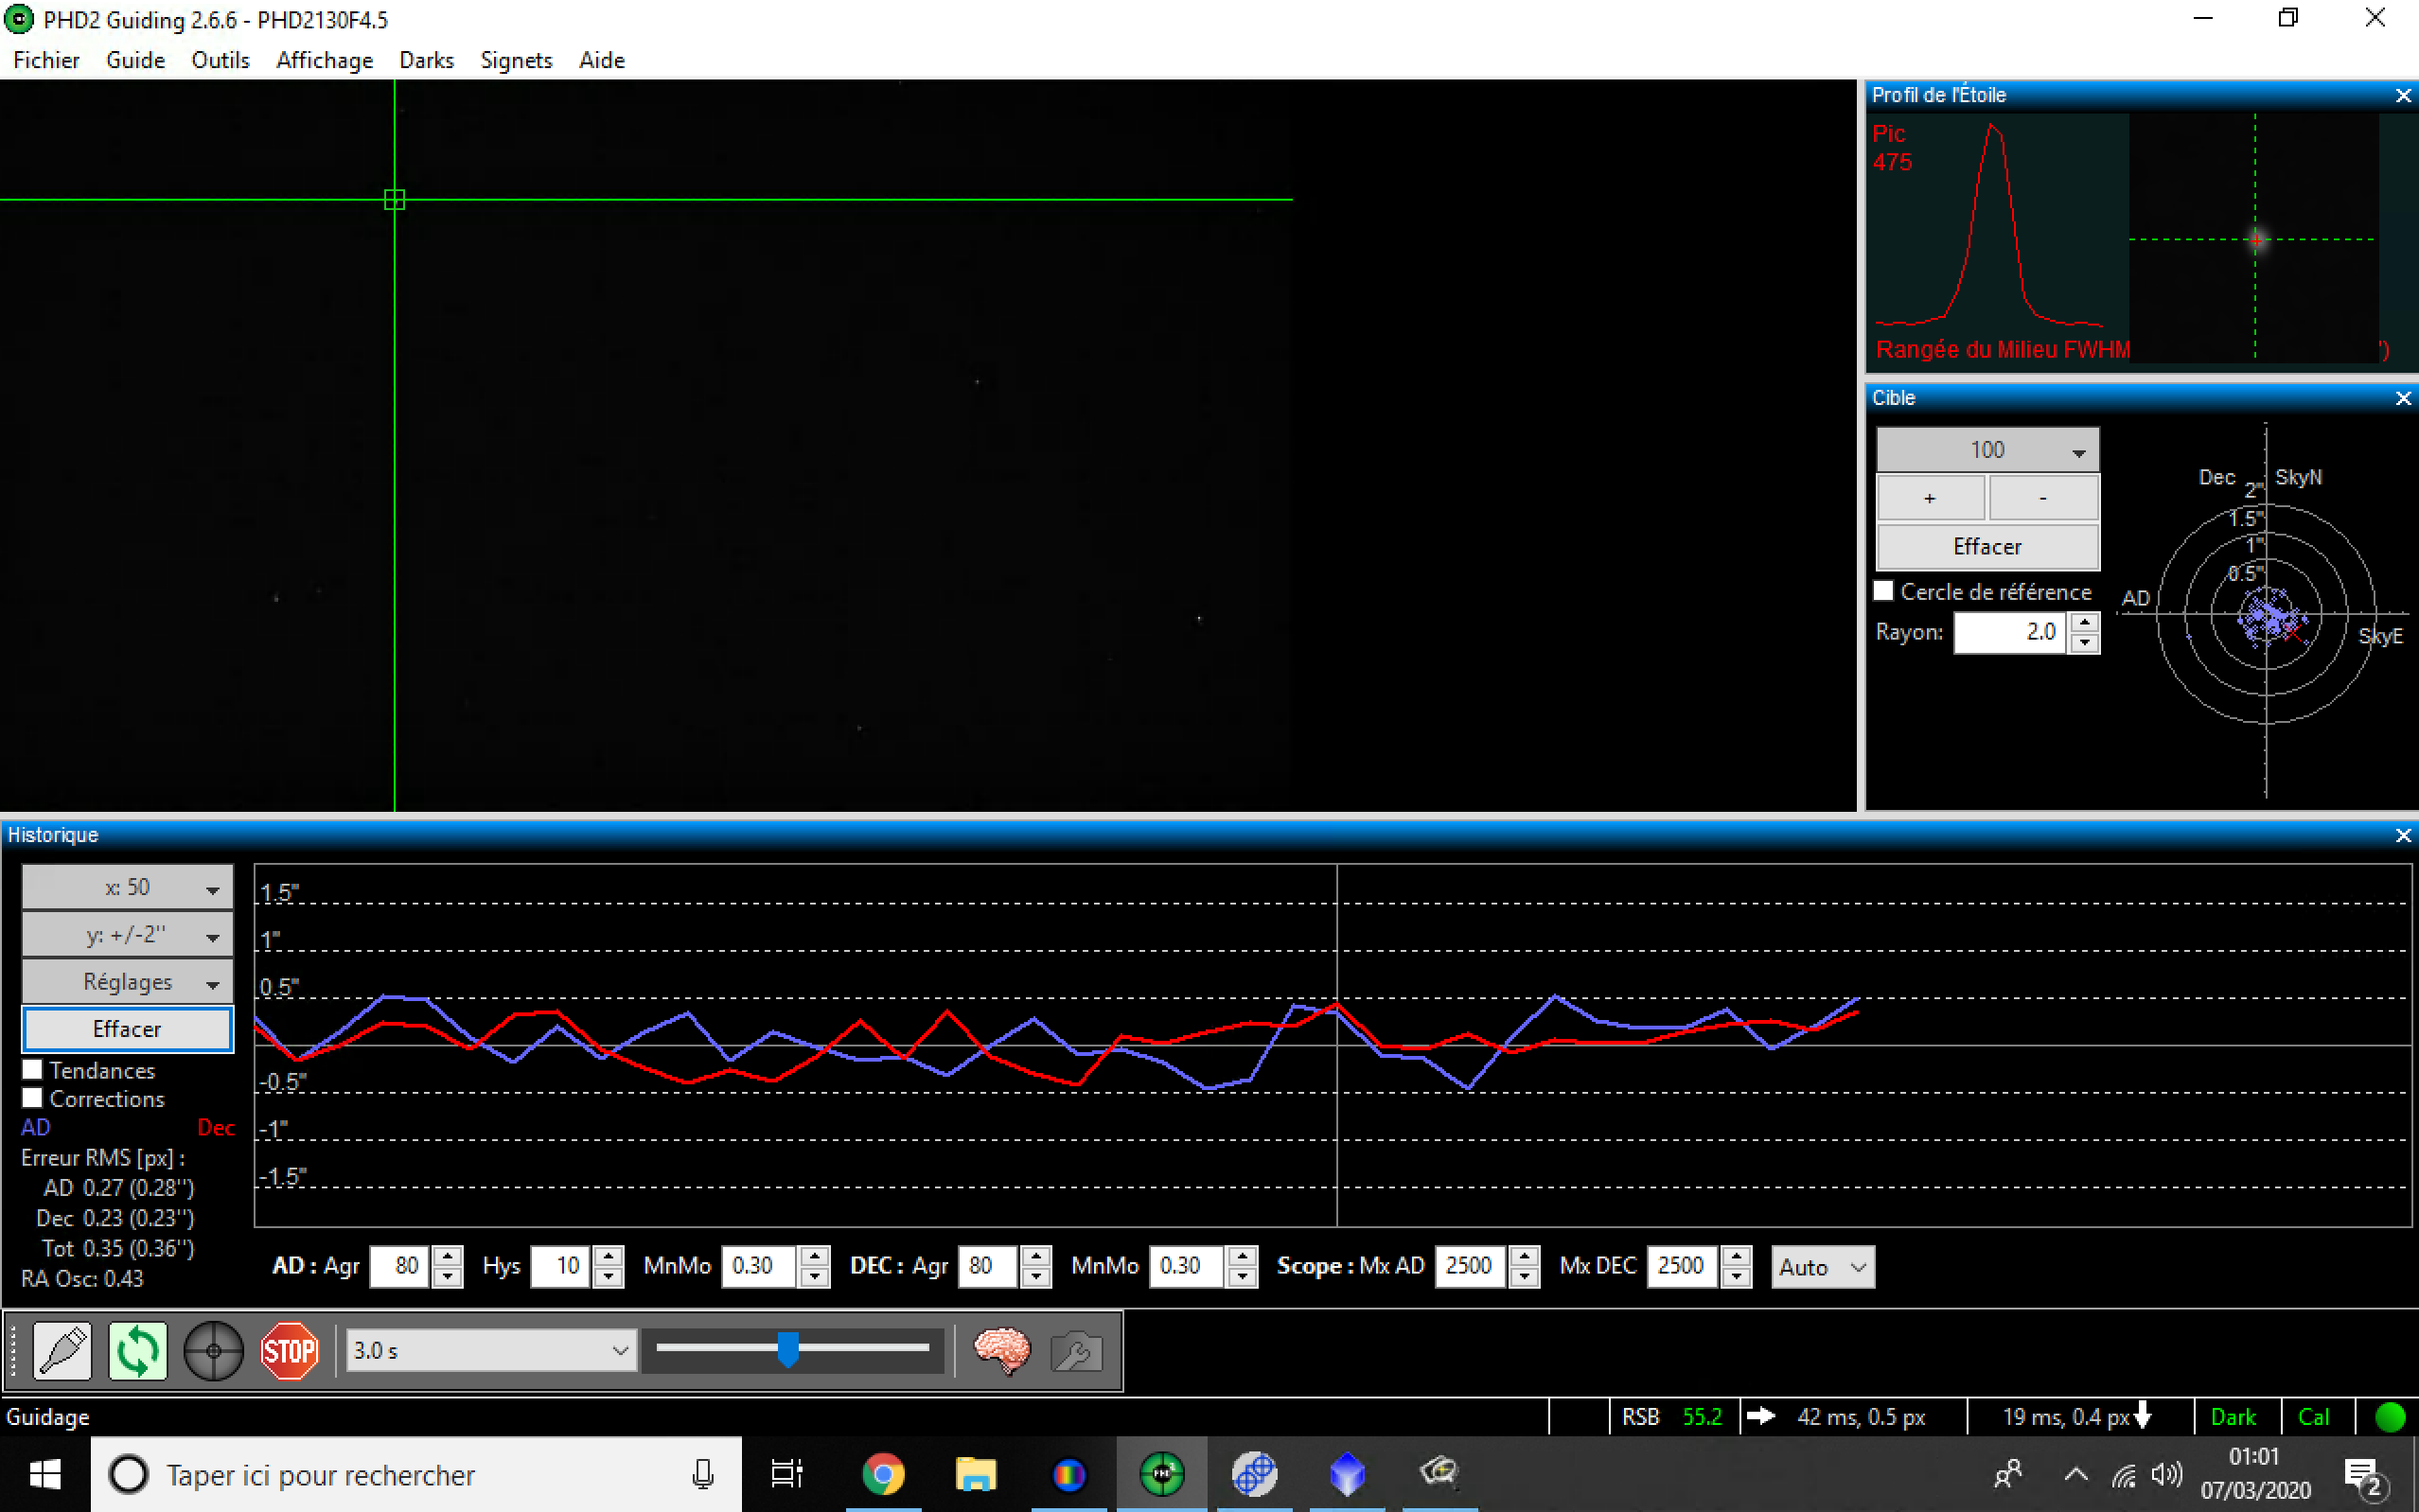
Task: Click the Rayon input field
Action: tap(2008, 632)
